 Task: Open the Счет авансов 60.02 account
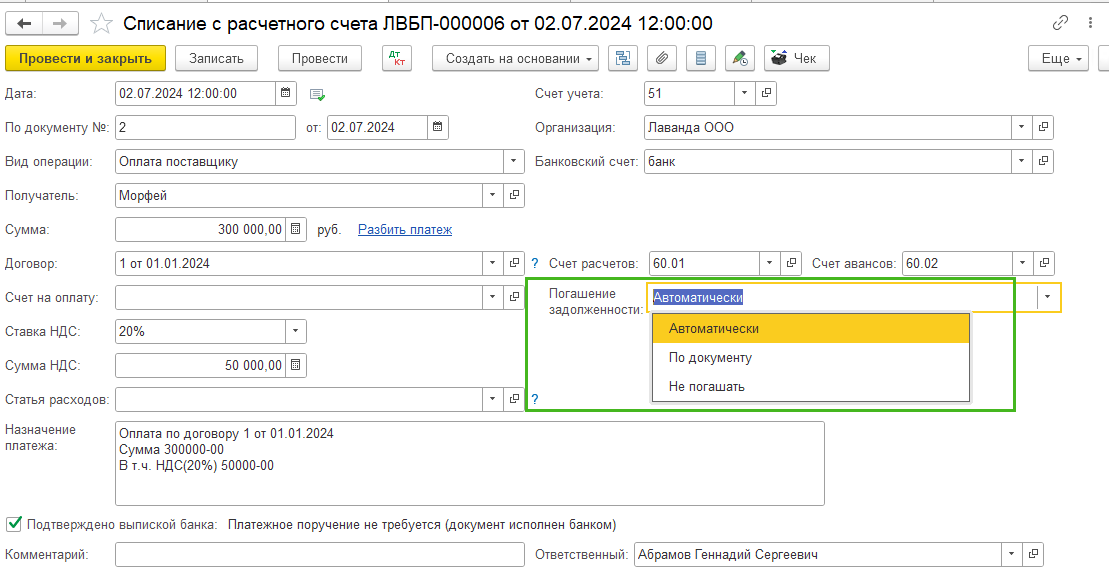[x=1043, y=264]
